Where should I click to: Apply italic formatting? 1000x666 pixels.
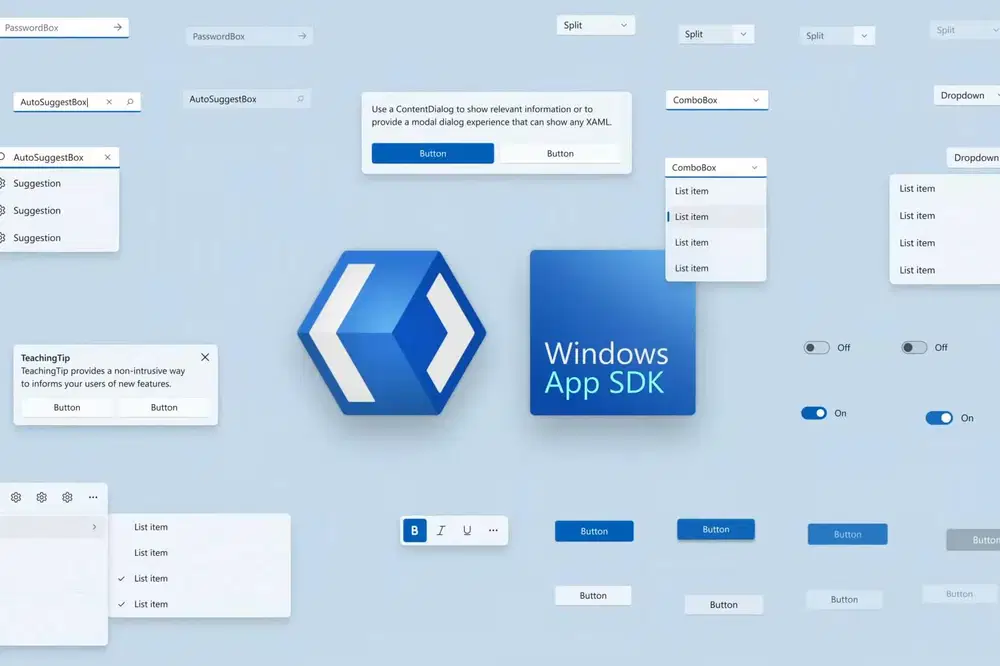[x=441, y=530]
